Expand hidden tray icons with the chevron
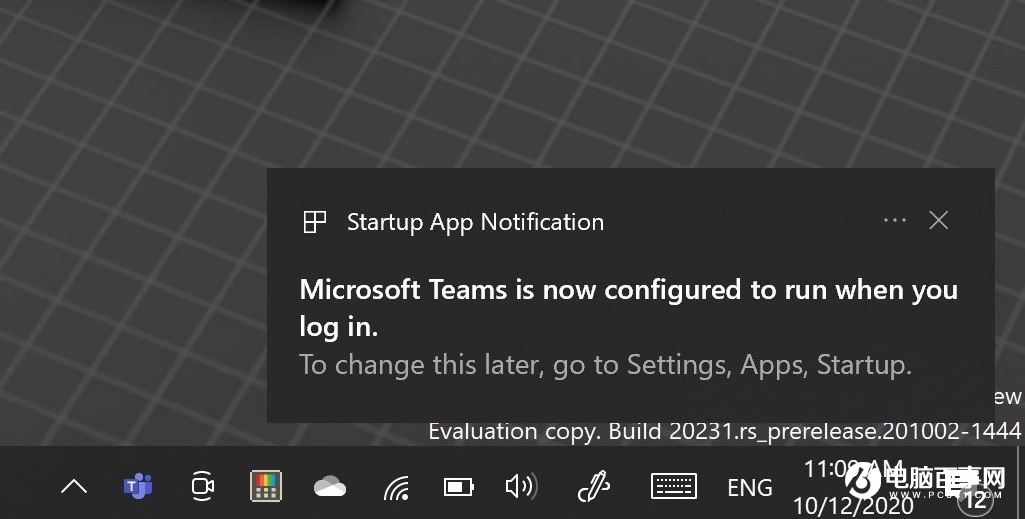Viewport: 1025px width, 519px height. point(74,486)
